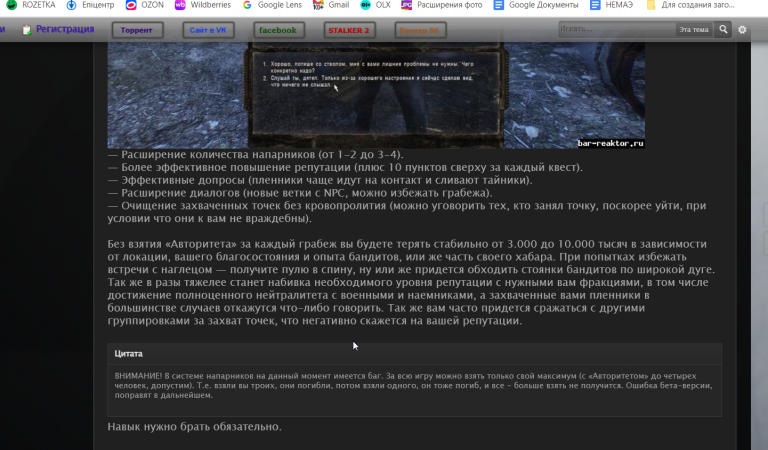Click the facebook button
Image resolution: width=768 pixels, height=450 pixels.
click(278, 30)
